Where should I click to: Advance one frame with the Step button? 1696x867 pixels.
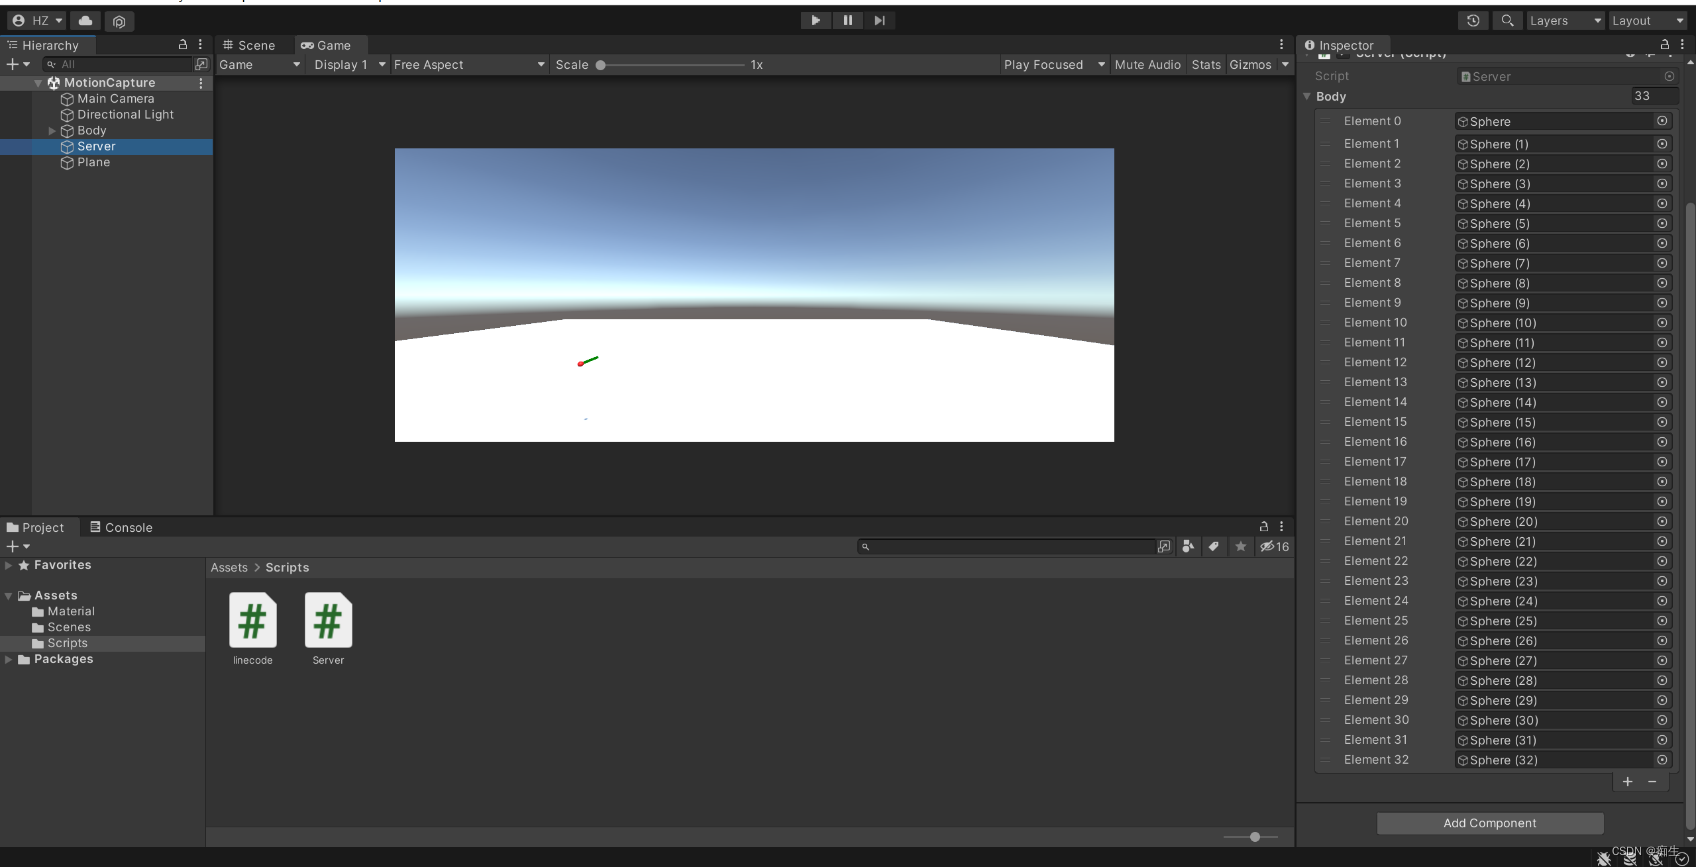[879, 20]
